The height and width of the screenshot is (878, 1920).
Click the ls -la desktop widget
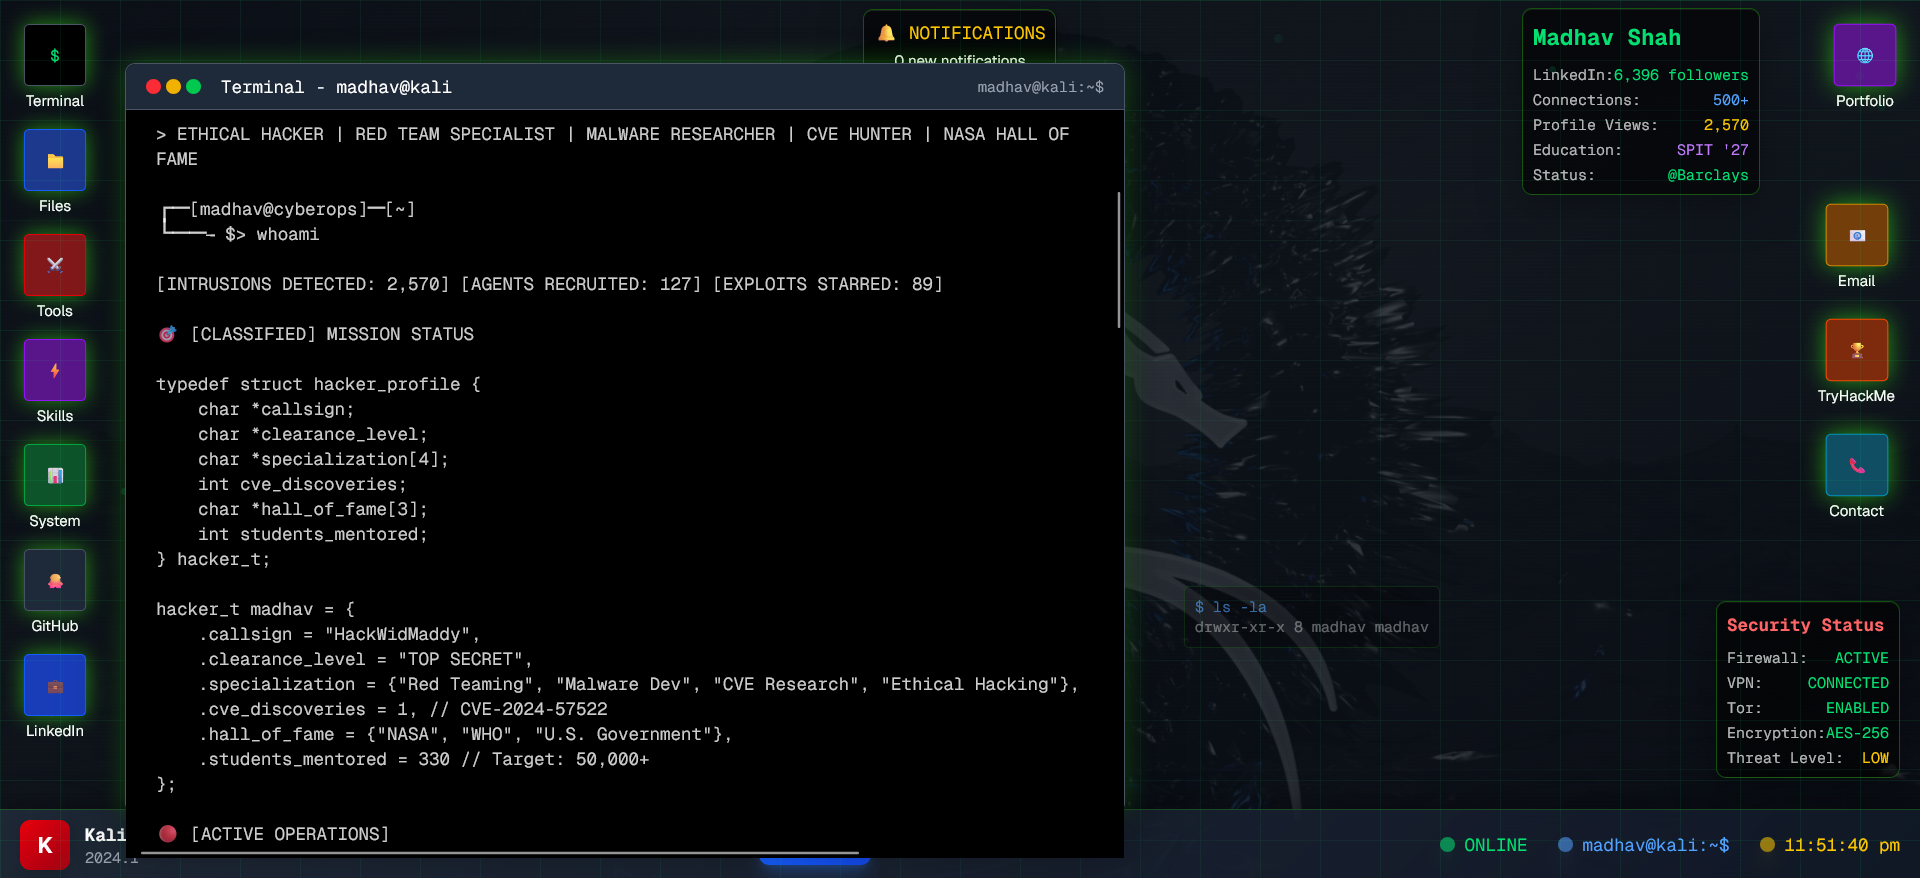pyautogui.click(x=1311, y=617)
